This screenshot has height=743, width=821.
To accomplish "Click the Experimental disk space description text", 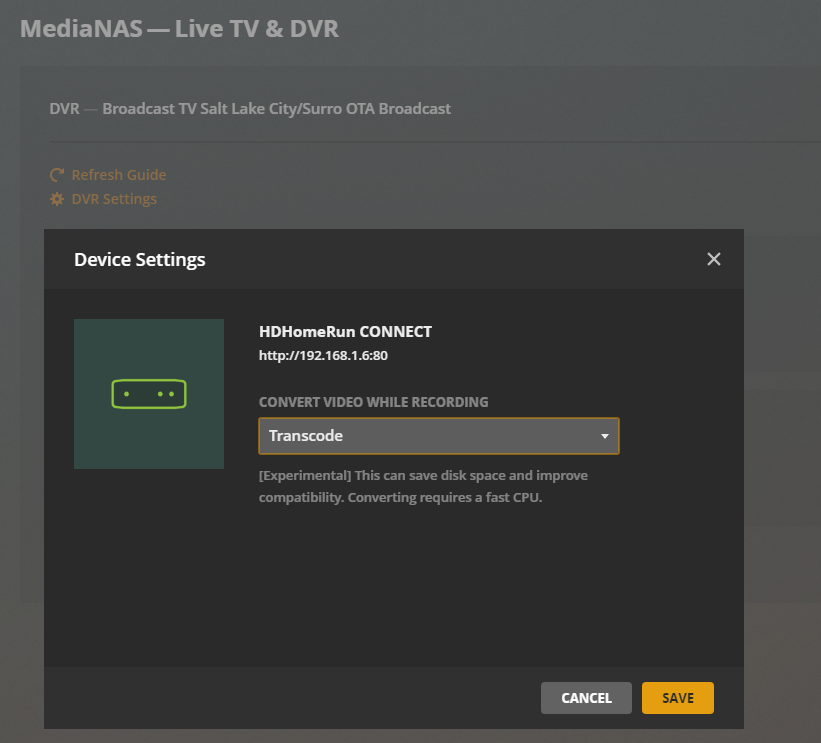I will (x=423, y=486).
